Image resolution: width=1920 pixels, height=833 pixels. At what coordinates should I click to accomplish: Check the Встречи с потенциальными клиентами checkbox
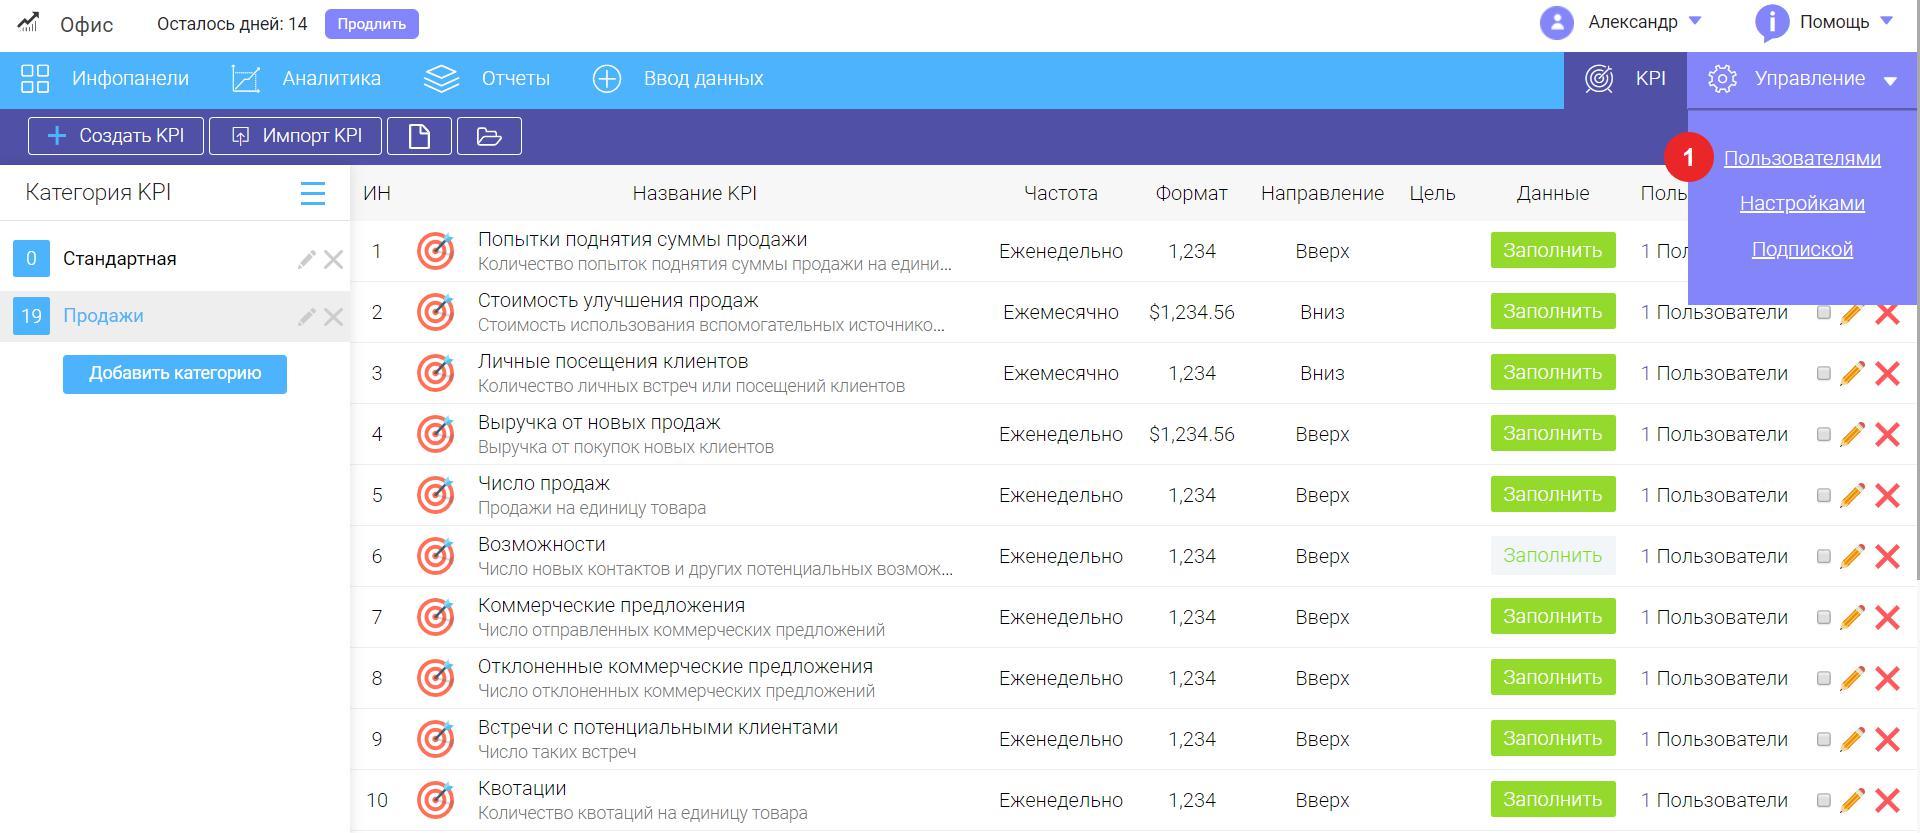tap(1823, 739)
